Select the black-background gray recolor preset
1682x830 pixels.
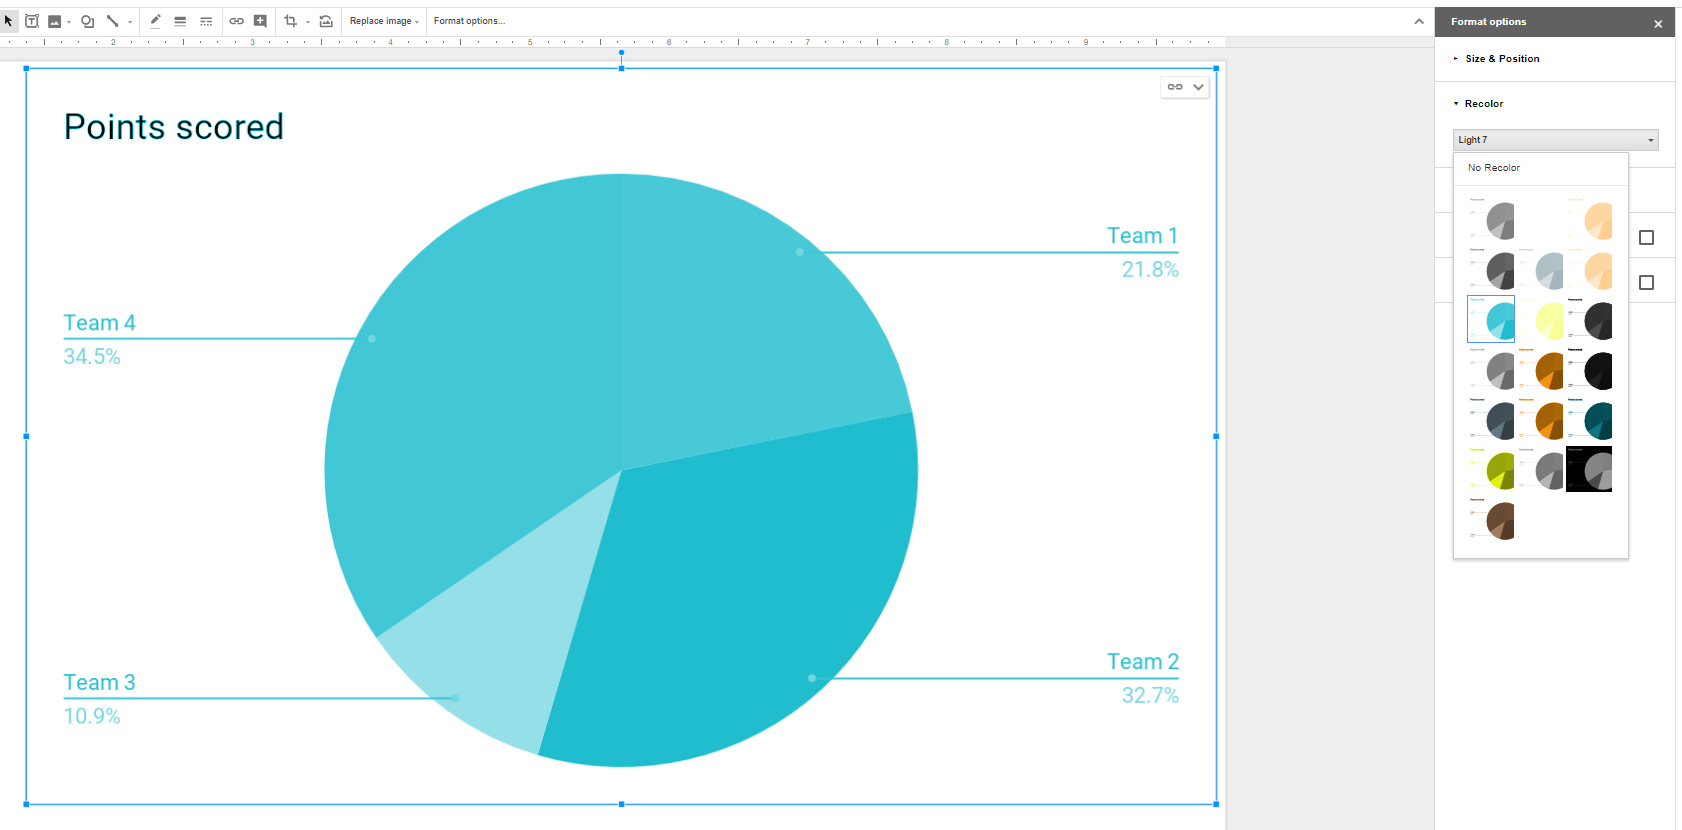pyautogui.click(x=1590, y=470)
